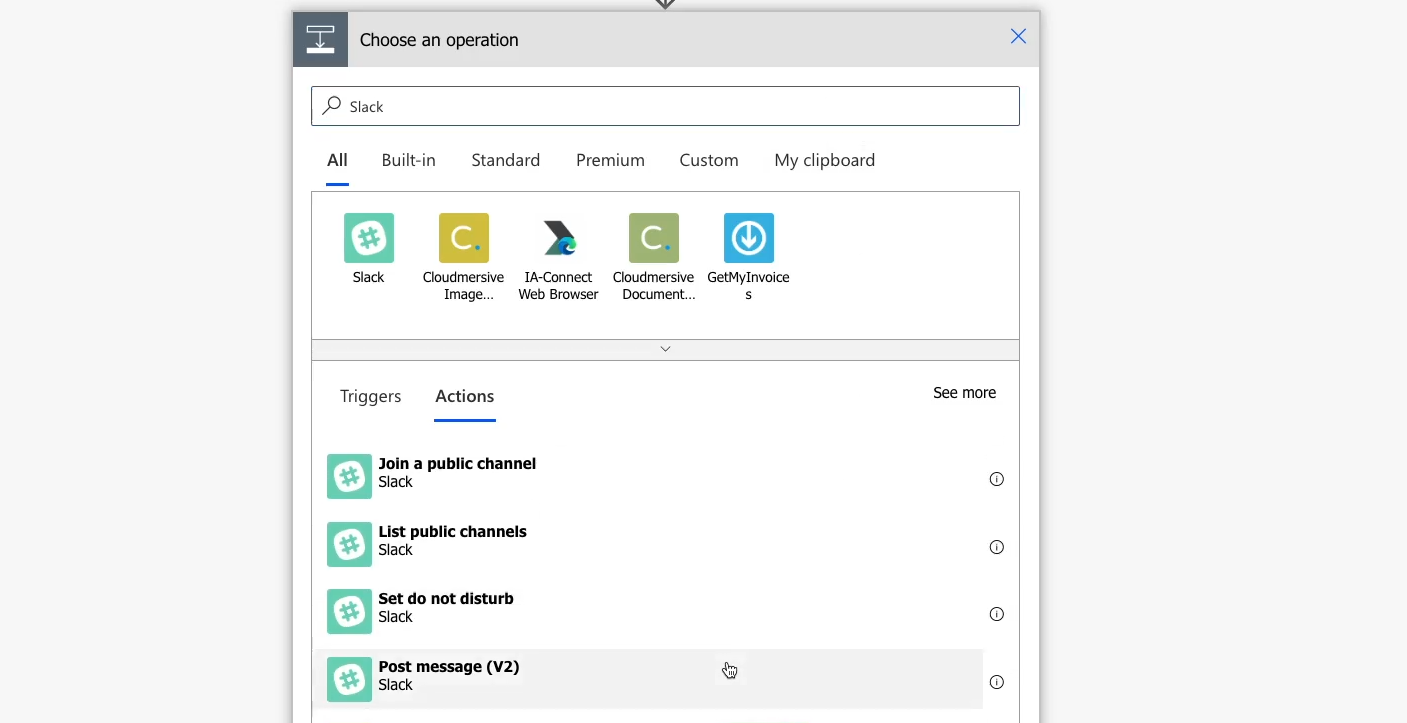The width and height of the screenshot is (1407, 723).
Task: Switch to the Built-in tab
Action: tap(408, 160)
